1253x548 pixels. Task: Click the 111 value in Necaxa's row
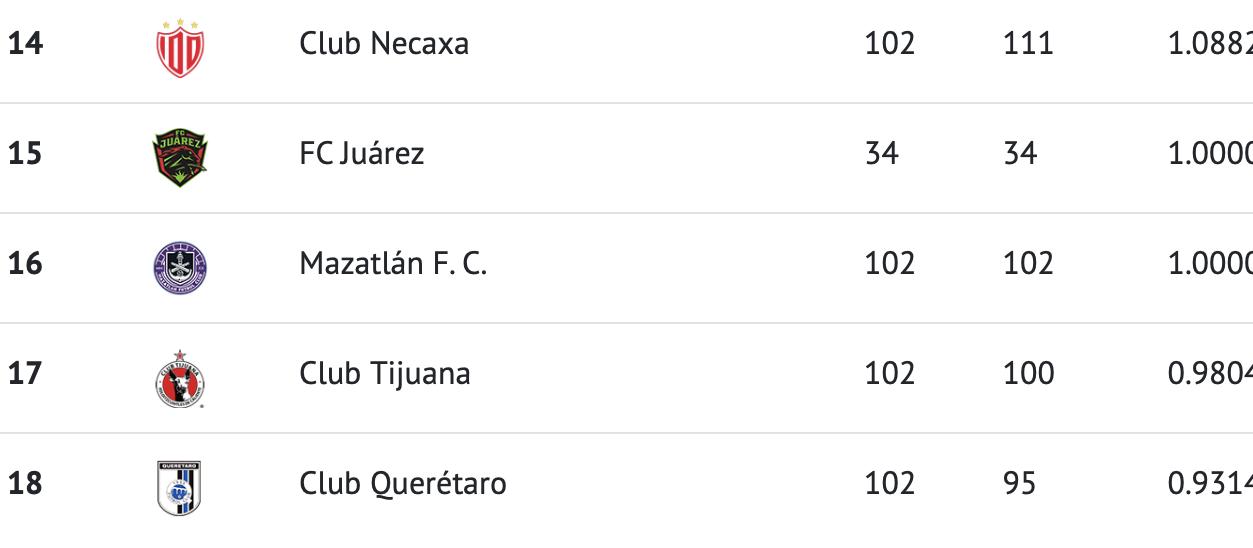(x=1028, y=44)
